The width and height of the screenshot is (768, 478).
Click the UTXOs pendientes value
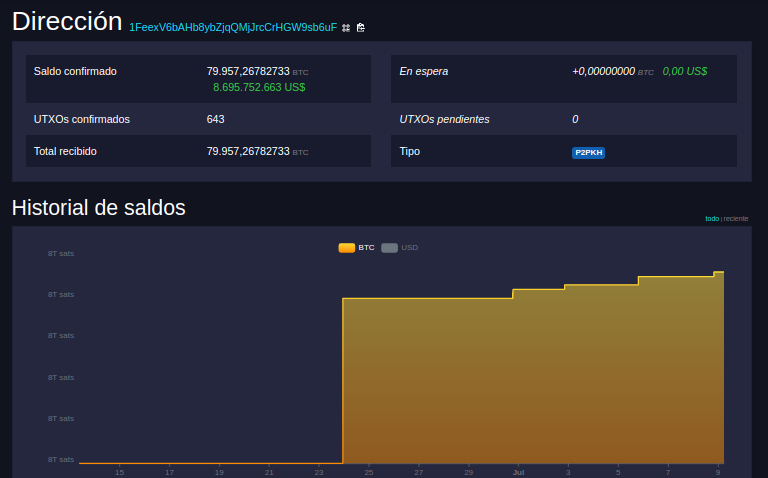(575, 119)
